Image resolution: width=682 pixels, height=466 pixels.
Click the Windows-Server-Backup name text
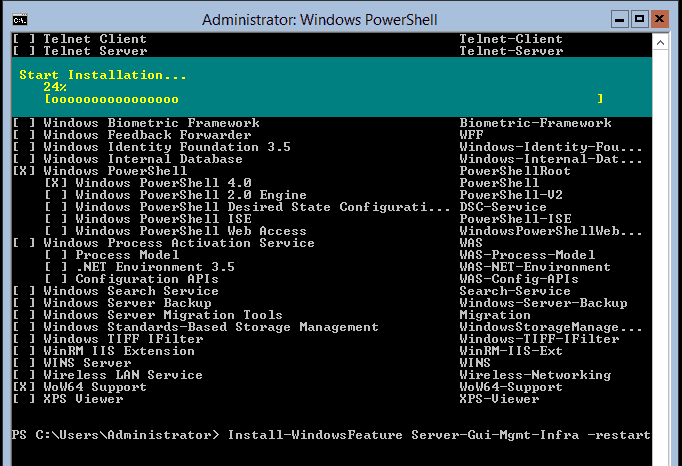(543, 303)
